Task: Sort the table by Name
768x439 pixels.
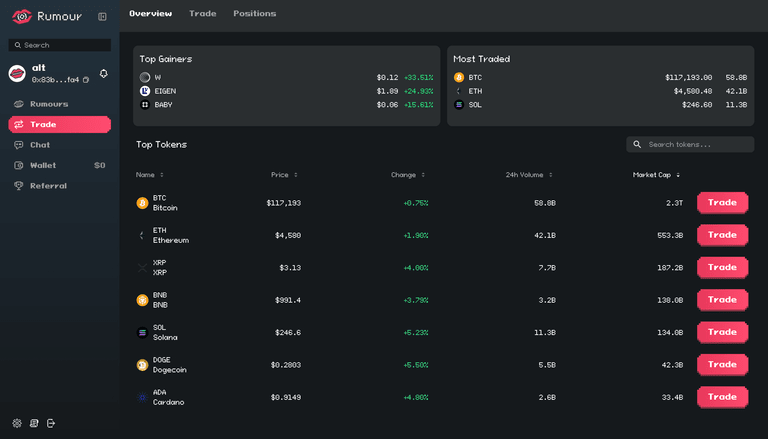Action: (x=149, y=175)
